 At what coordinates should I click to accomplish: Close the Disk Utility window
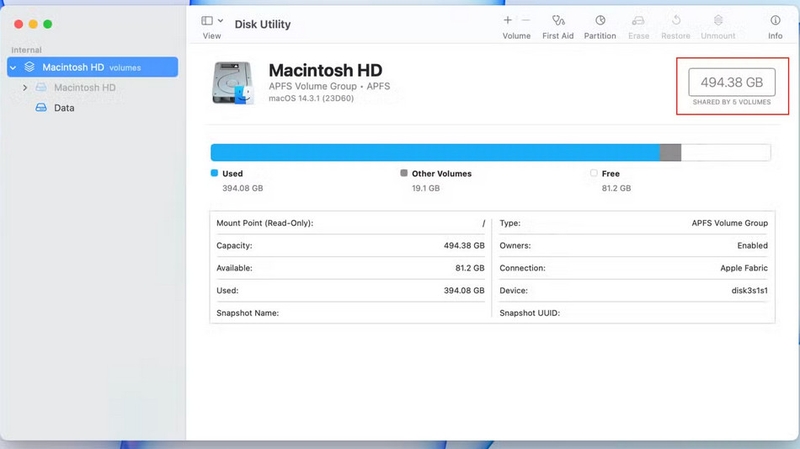point(18,24)
